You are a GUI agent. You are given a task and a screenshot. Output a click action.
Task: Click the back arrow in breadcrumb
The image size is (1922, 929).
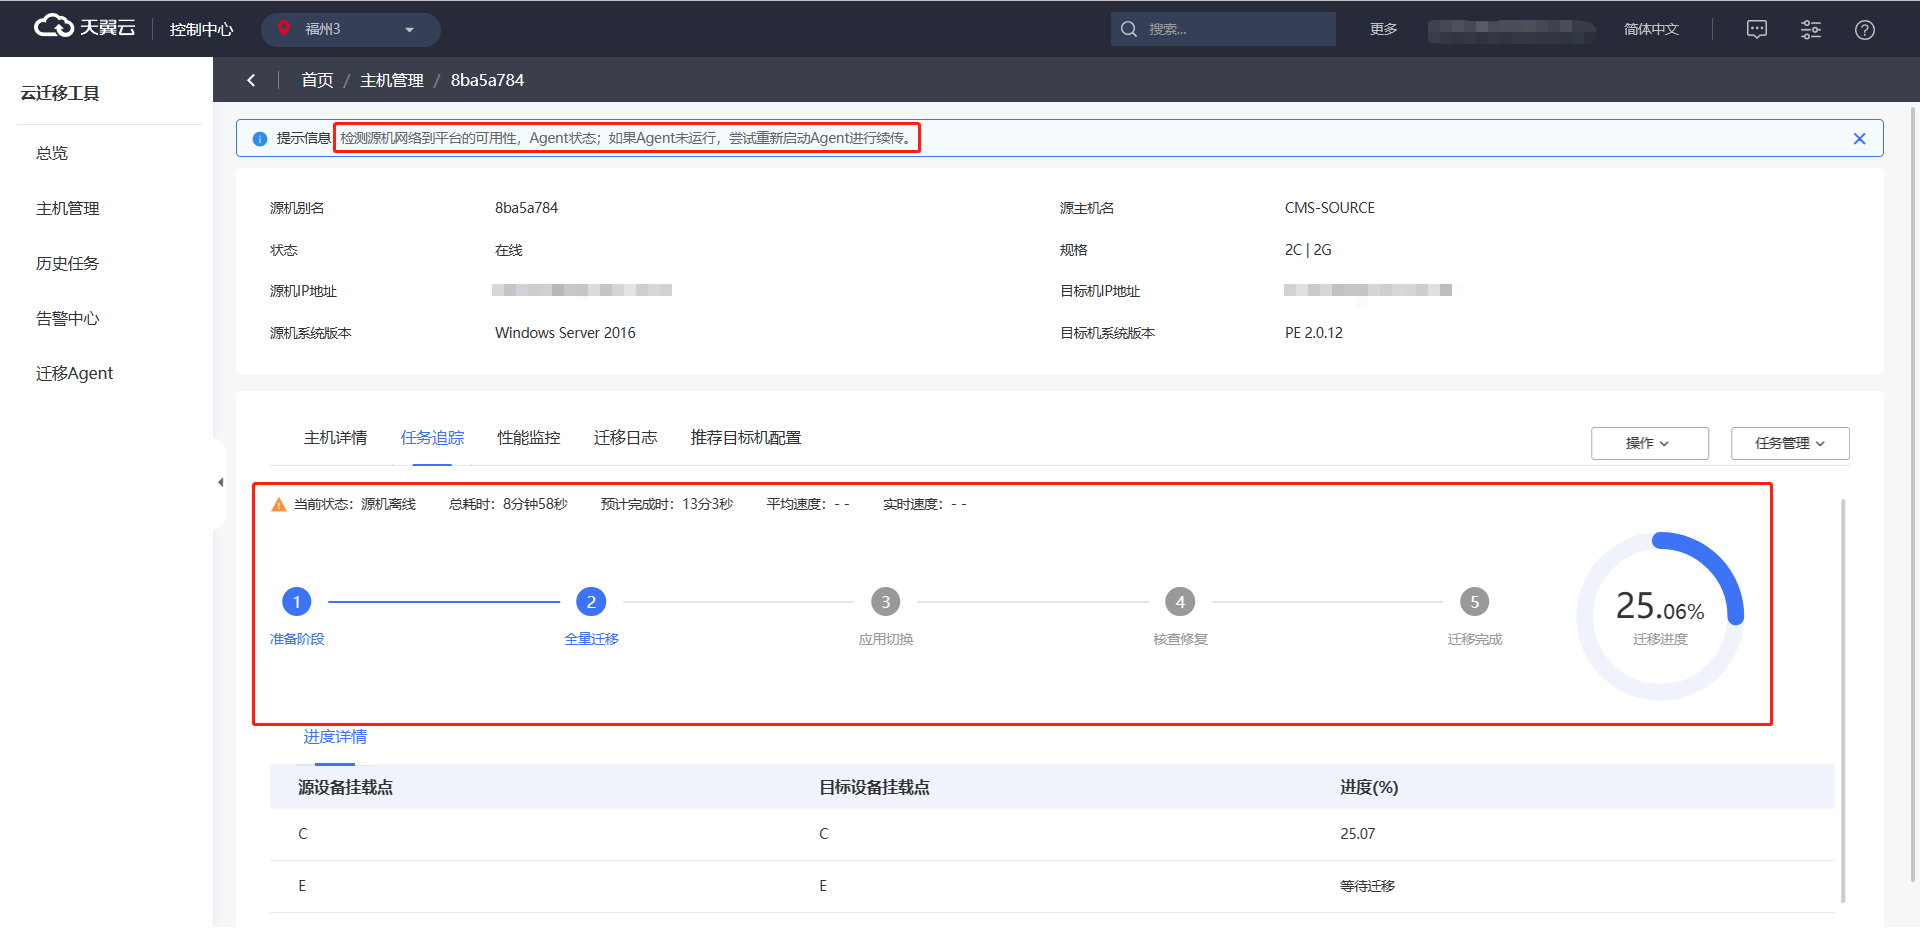point(251,80)
